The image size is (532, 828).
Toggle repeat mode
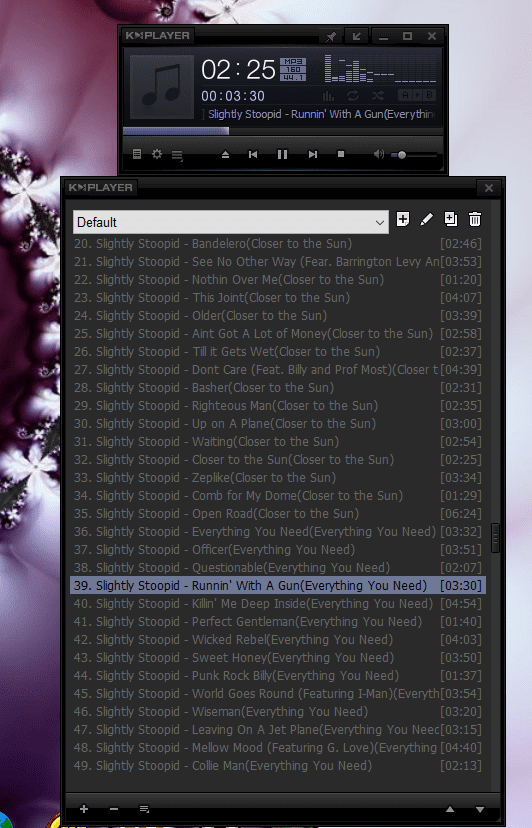pyautogui.click(x=353, y=96)
